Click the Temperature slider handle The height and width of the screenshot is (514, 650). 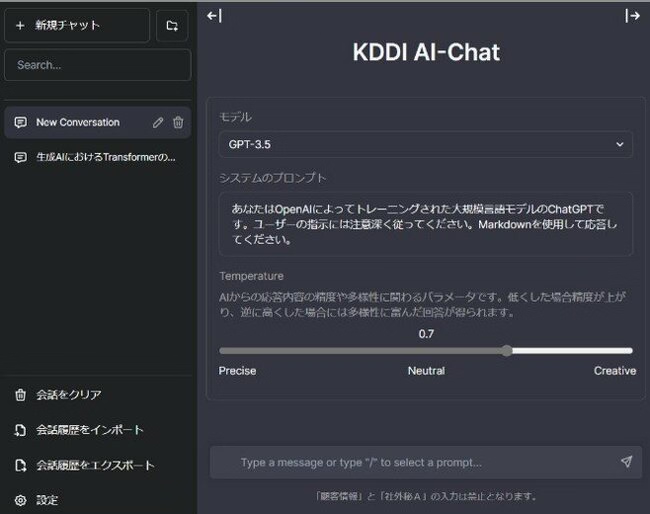point(507,351)
